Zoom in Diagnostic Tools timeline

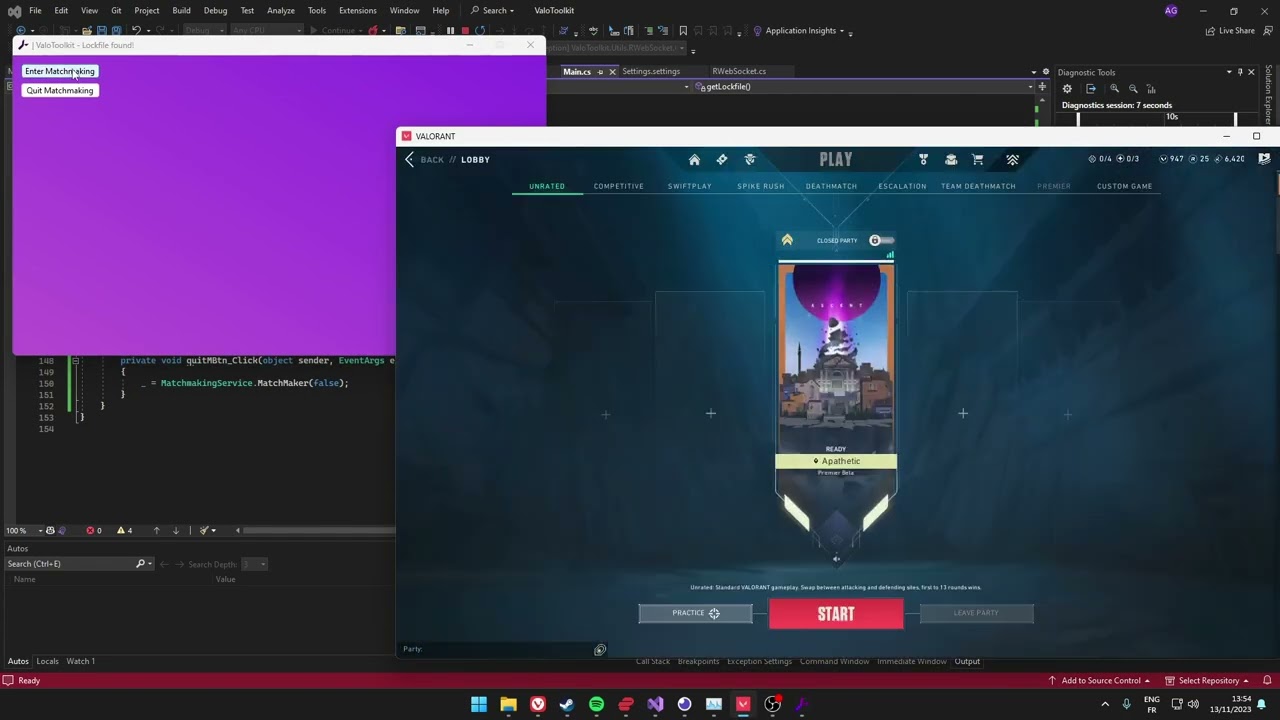pos(1114,89)
